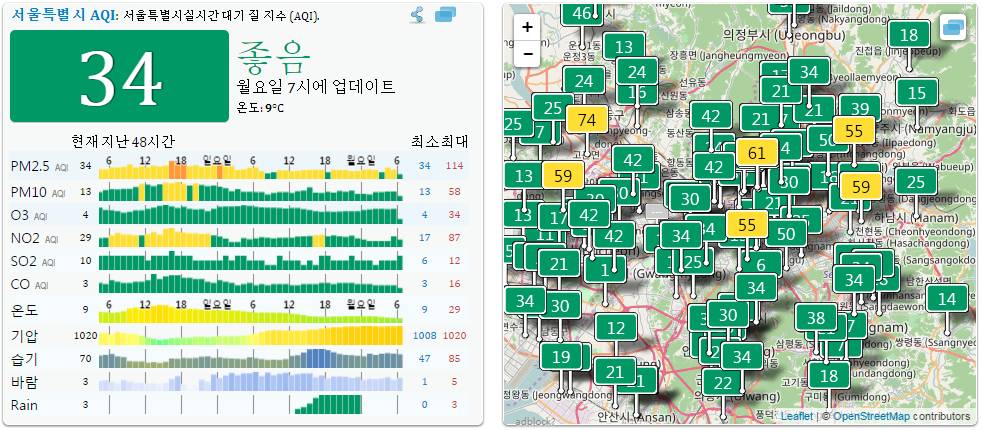This screenshot has height=430, width=982.
Task: Zoom in the map with the plus button
Action: click(527, 28)
